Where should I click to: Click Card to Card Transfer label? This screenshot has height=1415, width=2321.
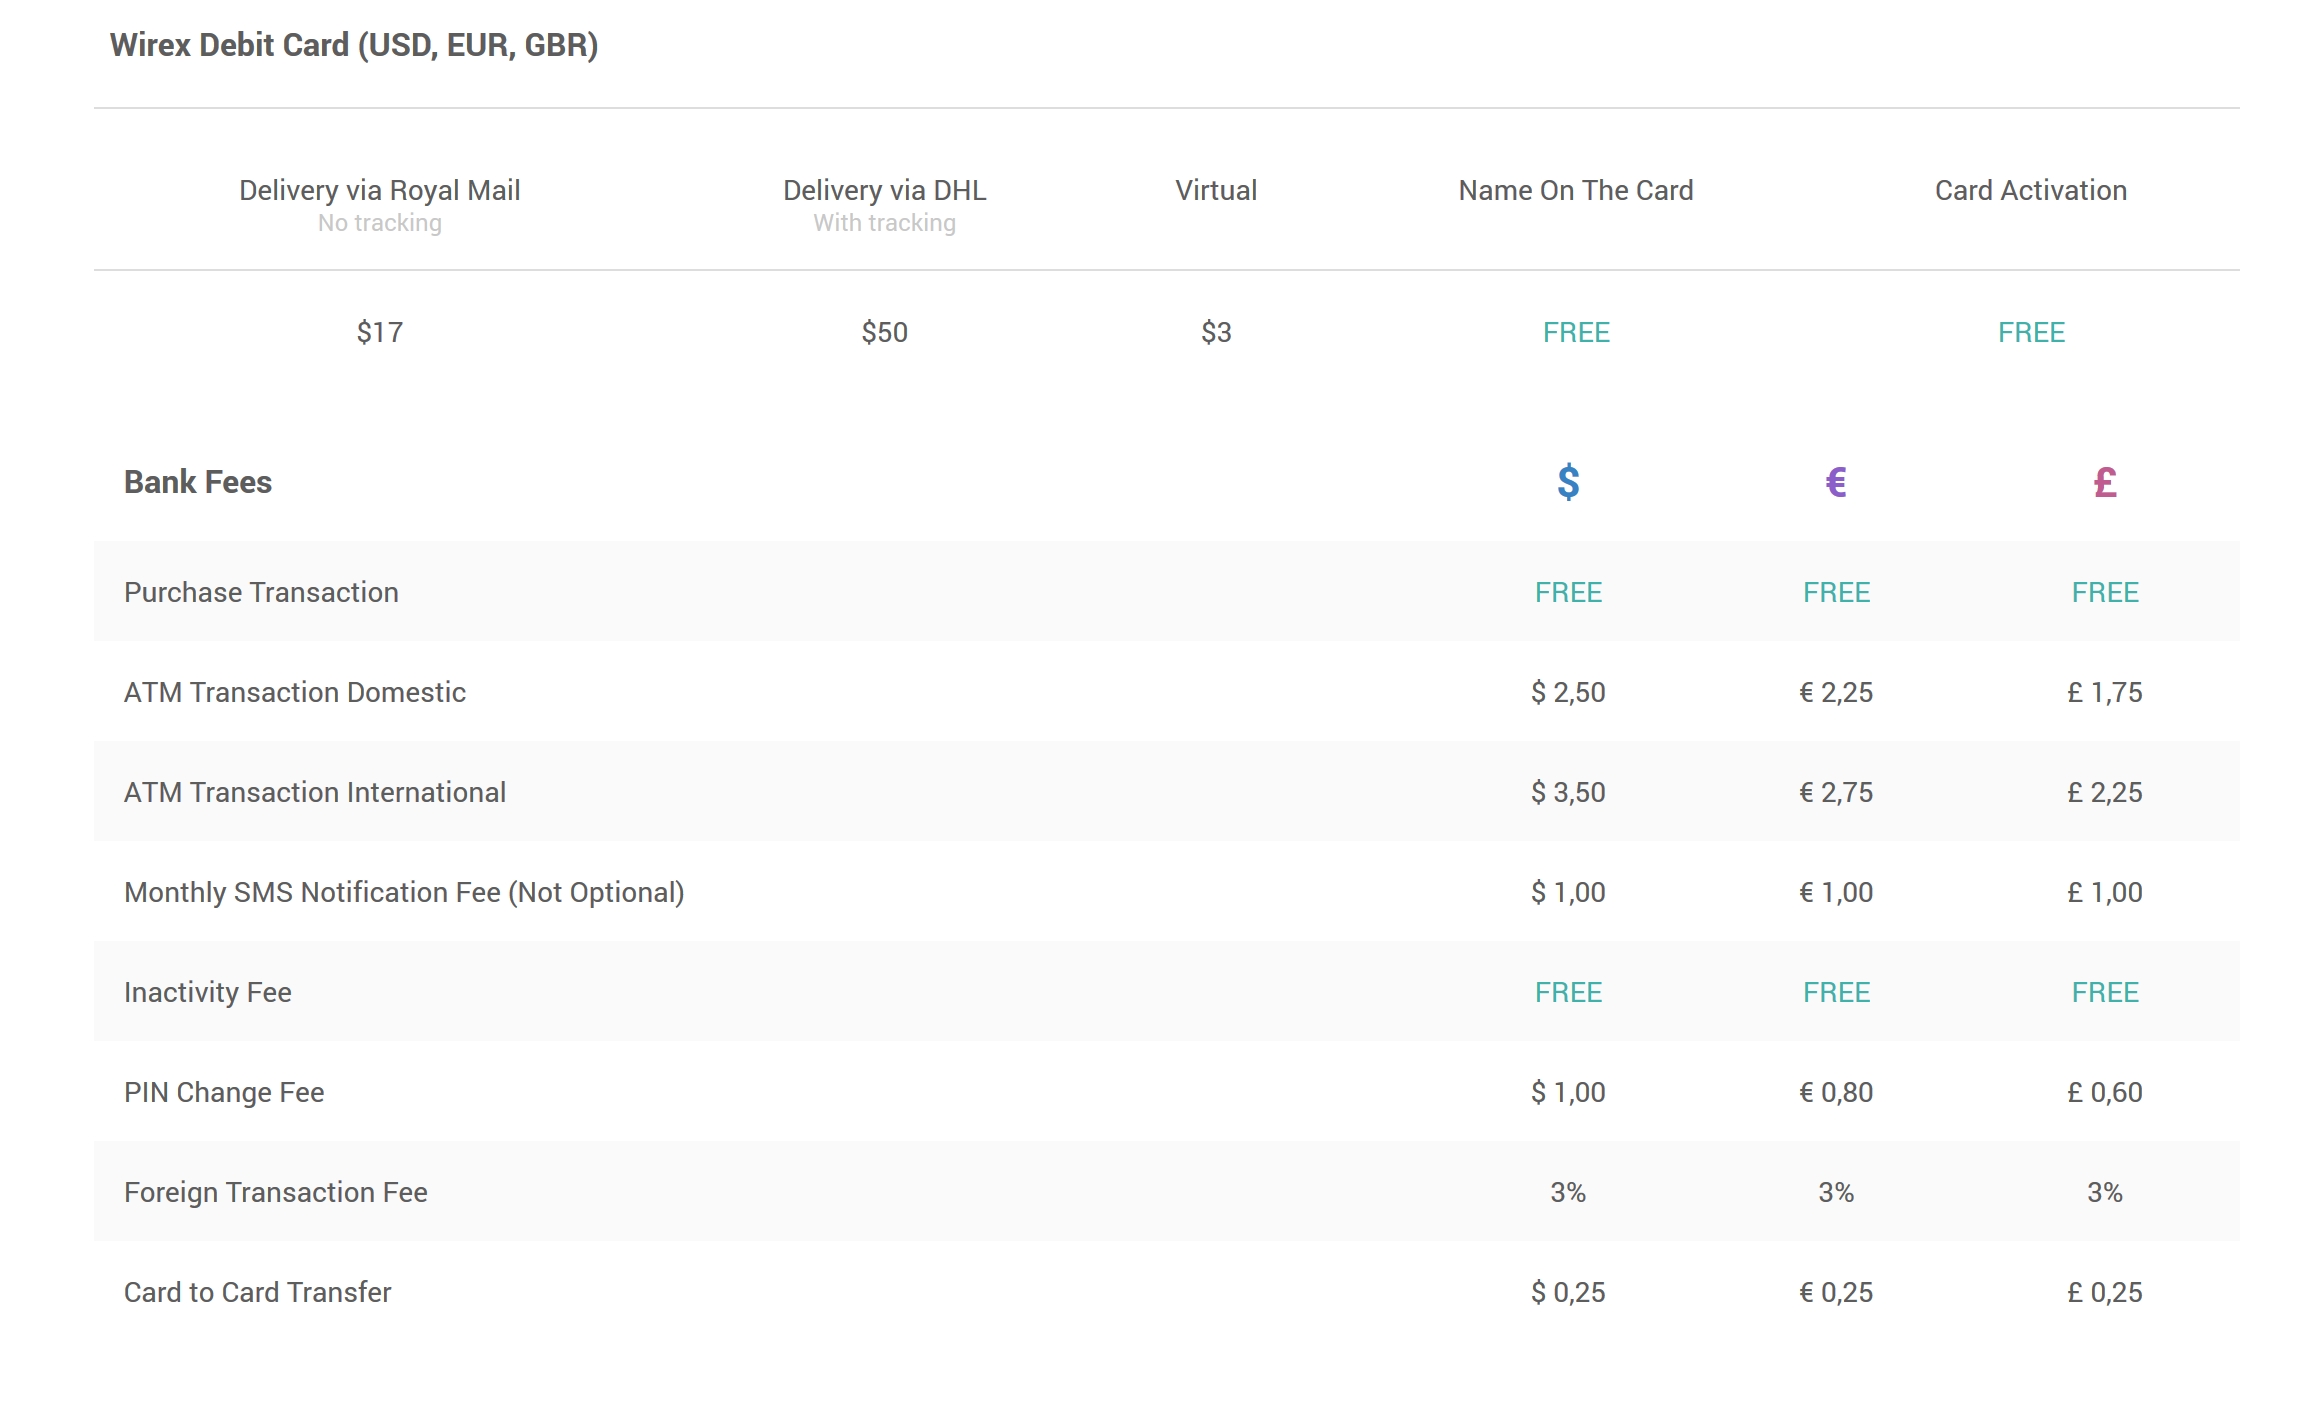tap(258, 1292)
